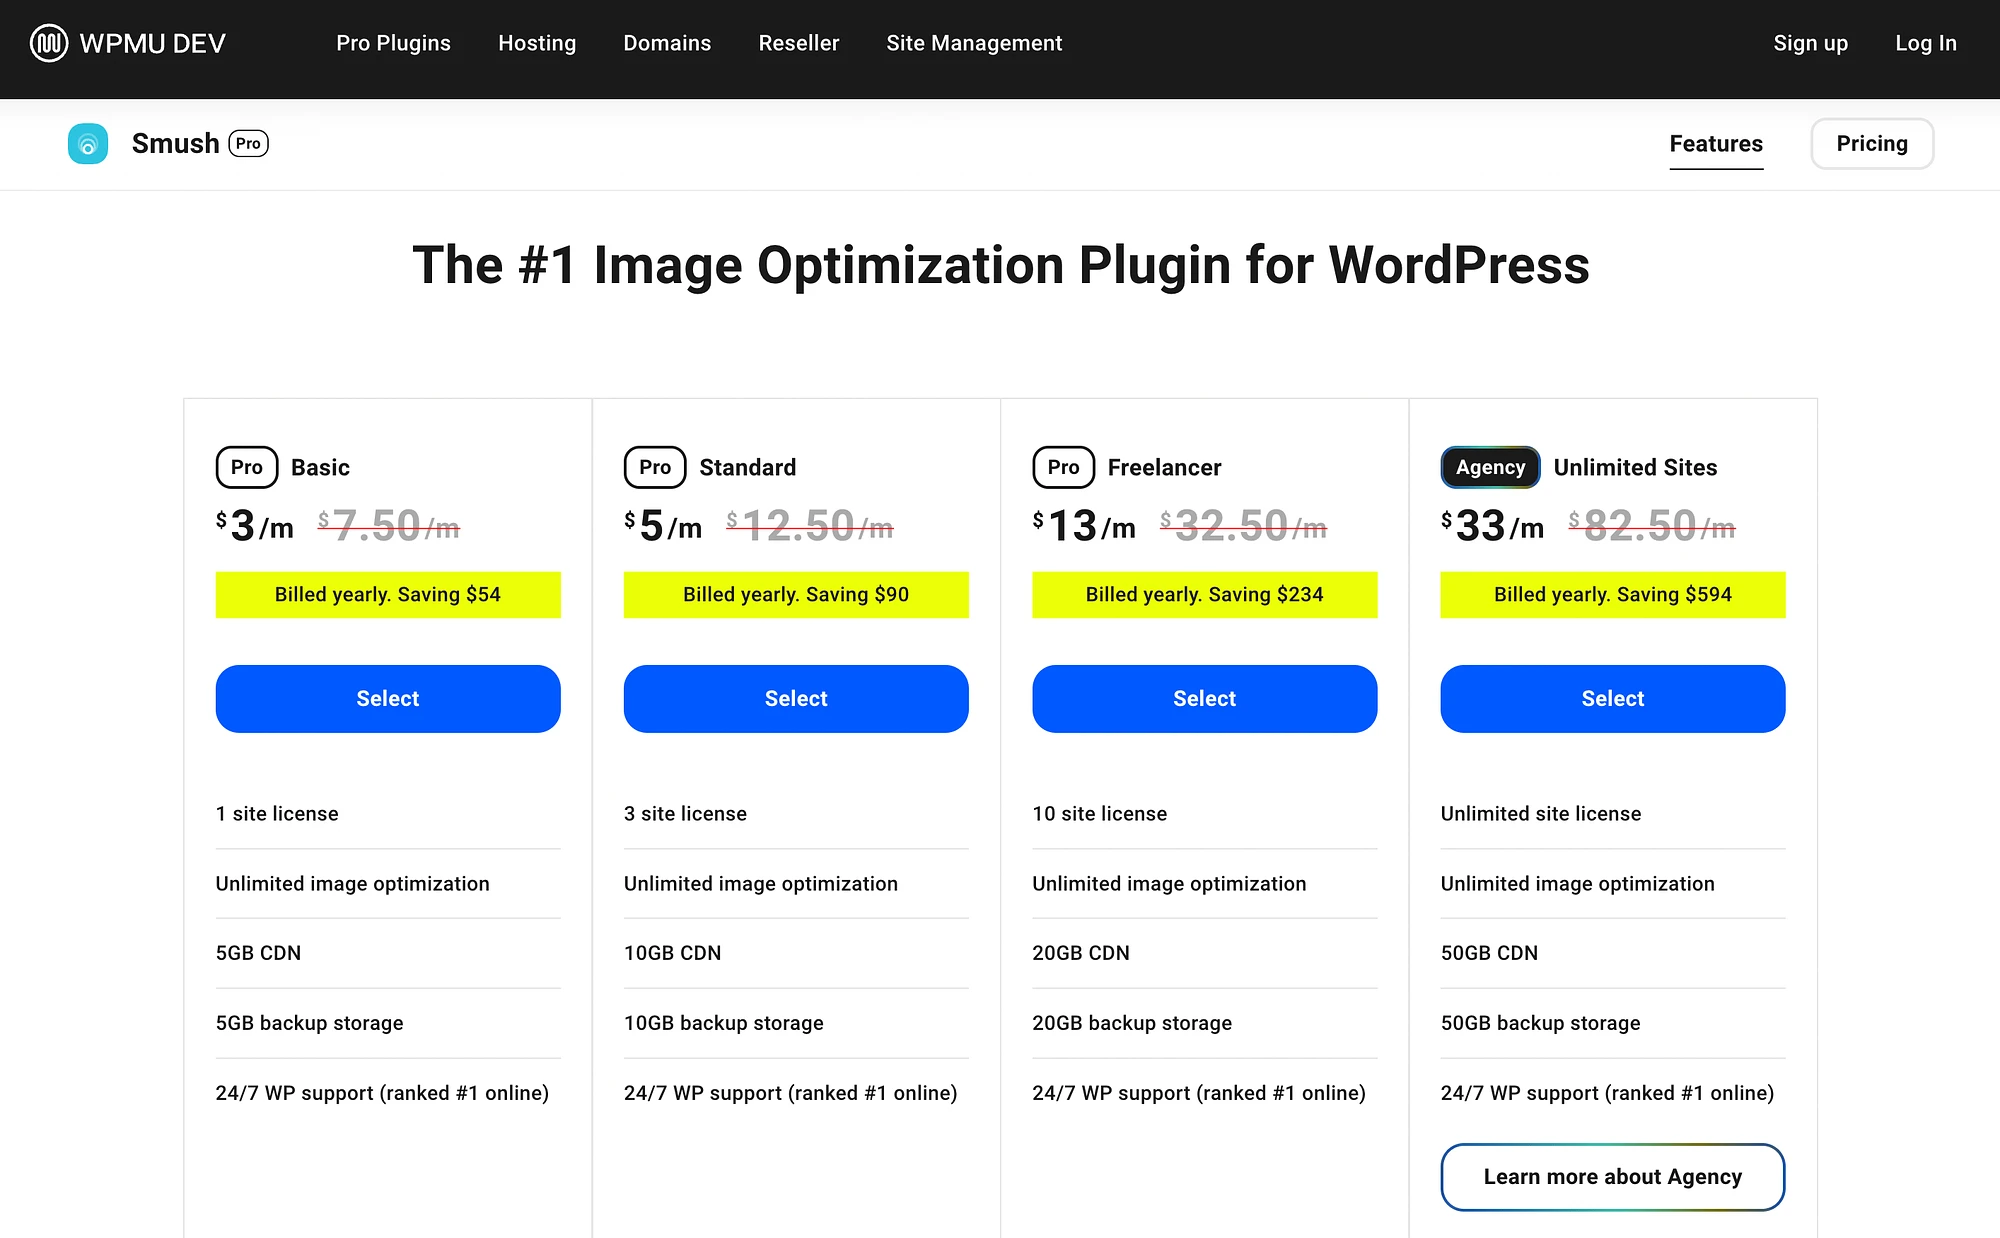2000x1238 pixels.
Task: Select the Basic plan with Select button
Action: click(386, 698)
